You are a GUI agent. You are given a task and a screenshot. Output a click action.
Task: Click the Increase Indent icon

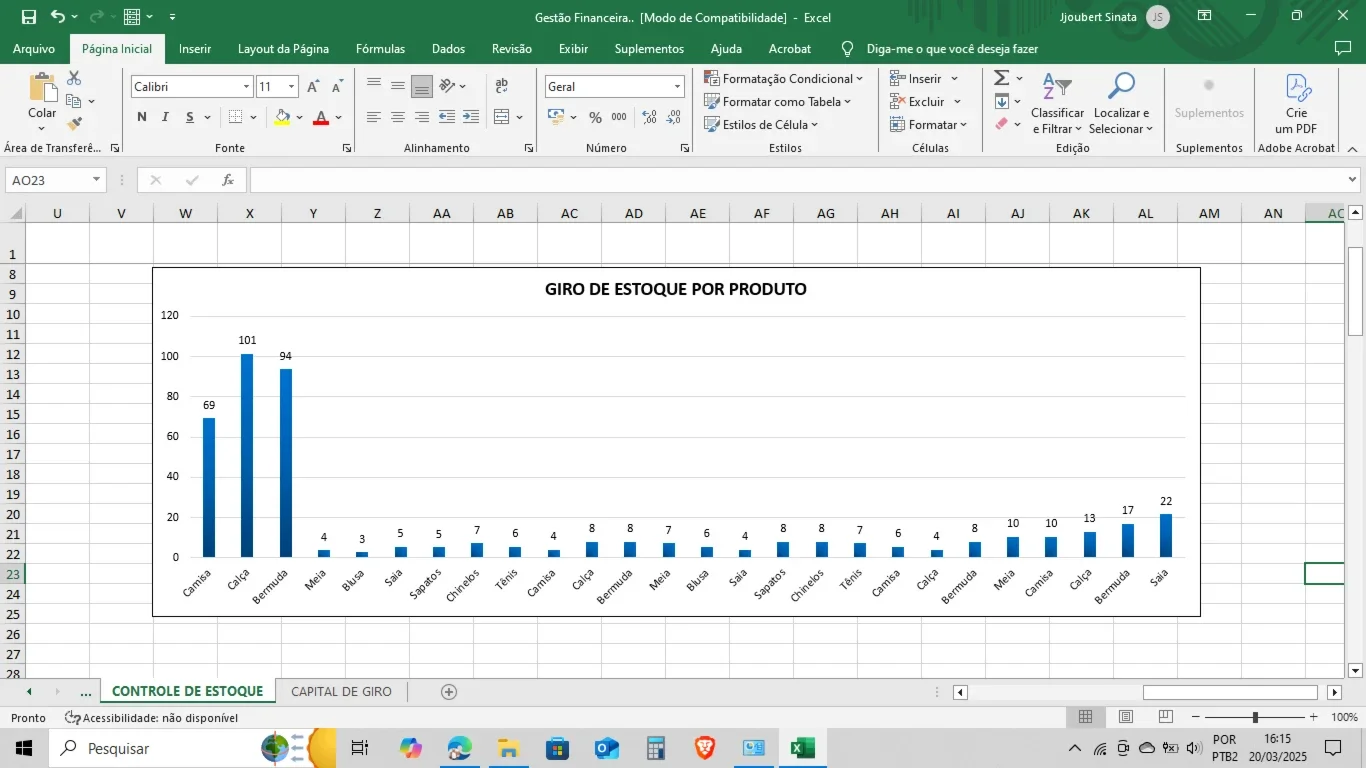pyautogui.click(x=470, y=117)
